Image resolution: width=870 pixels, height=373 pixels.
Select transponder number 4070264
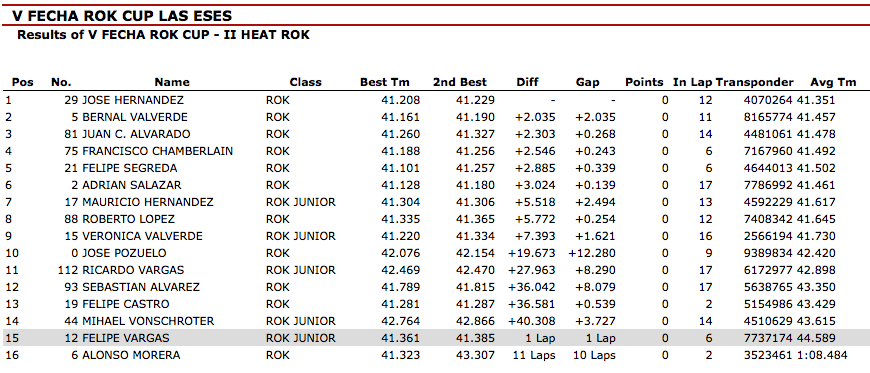[768, 100]
